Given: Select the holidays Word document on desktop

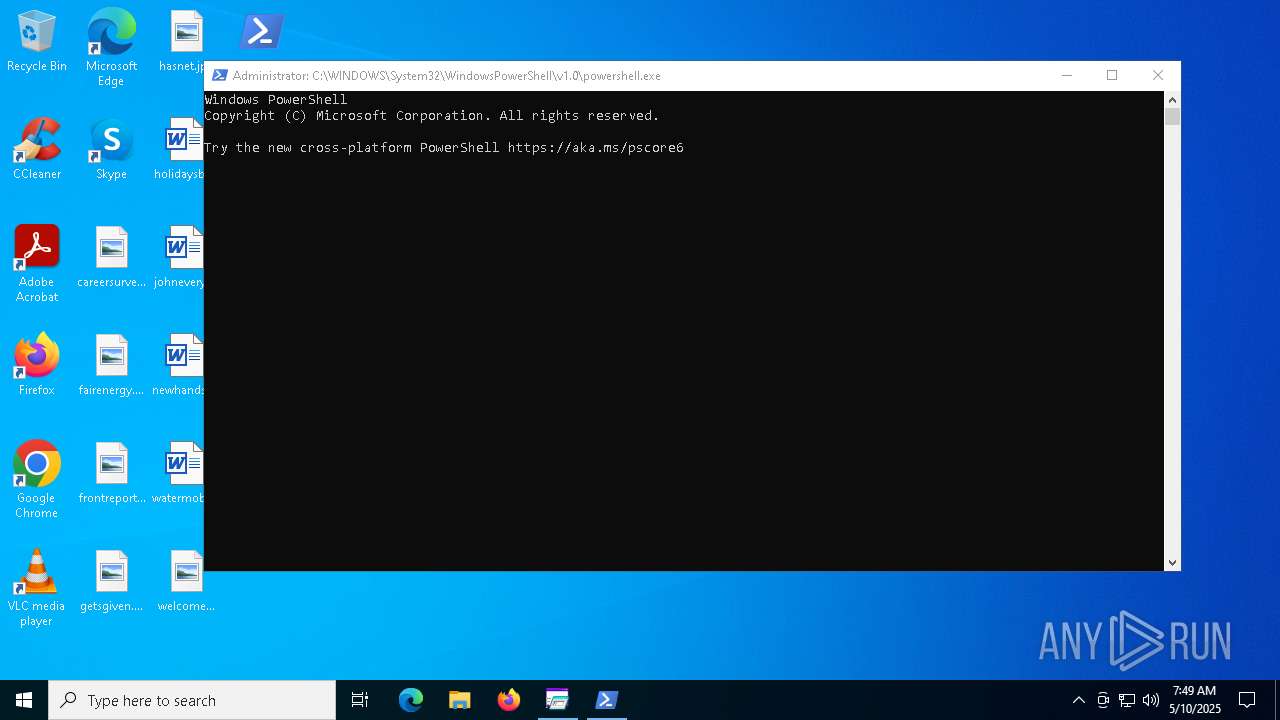Looking at the screenshot, I should (181, 150).
